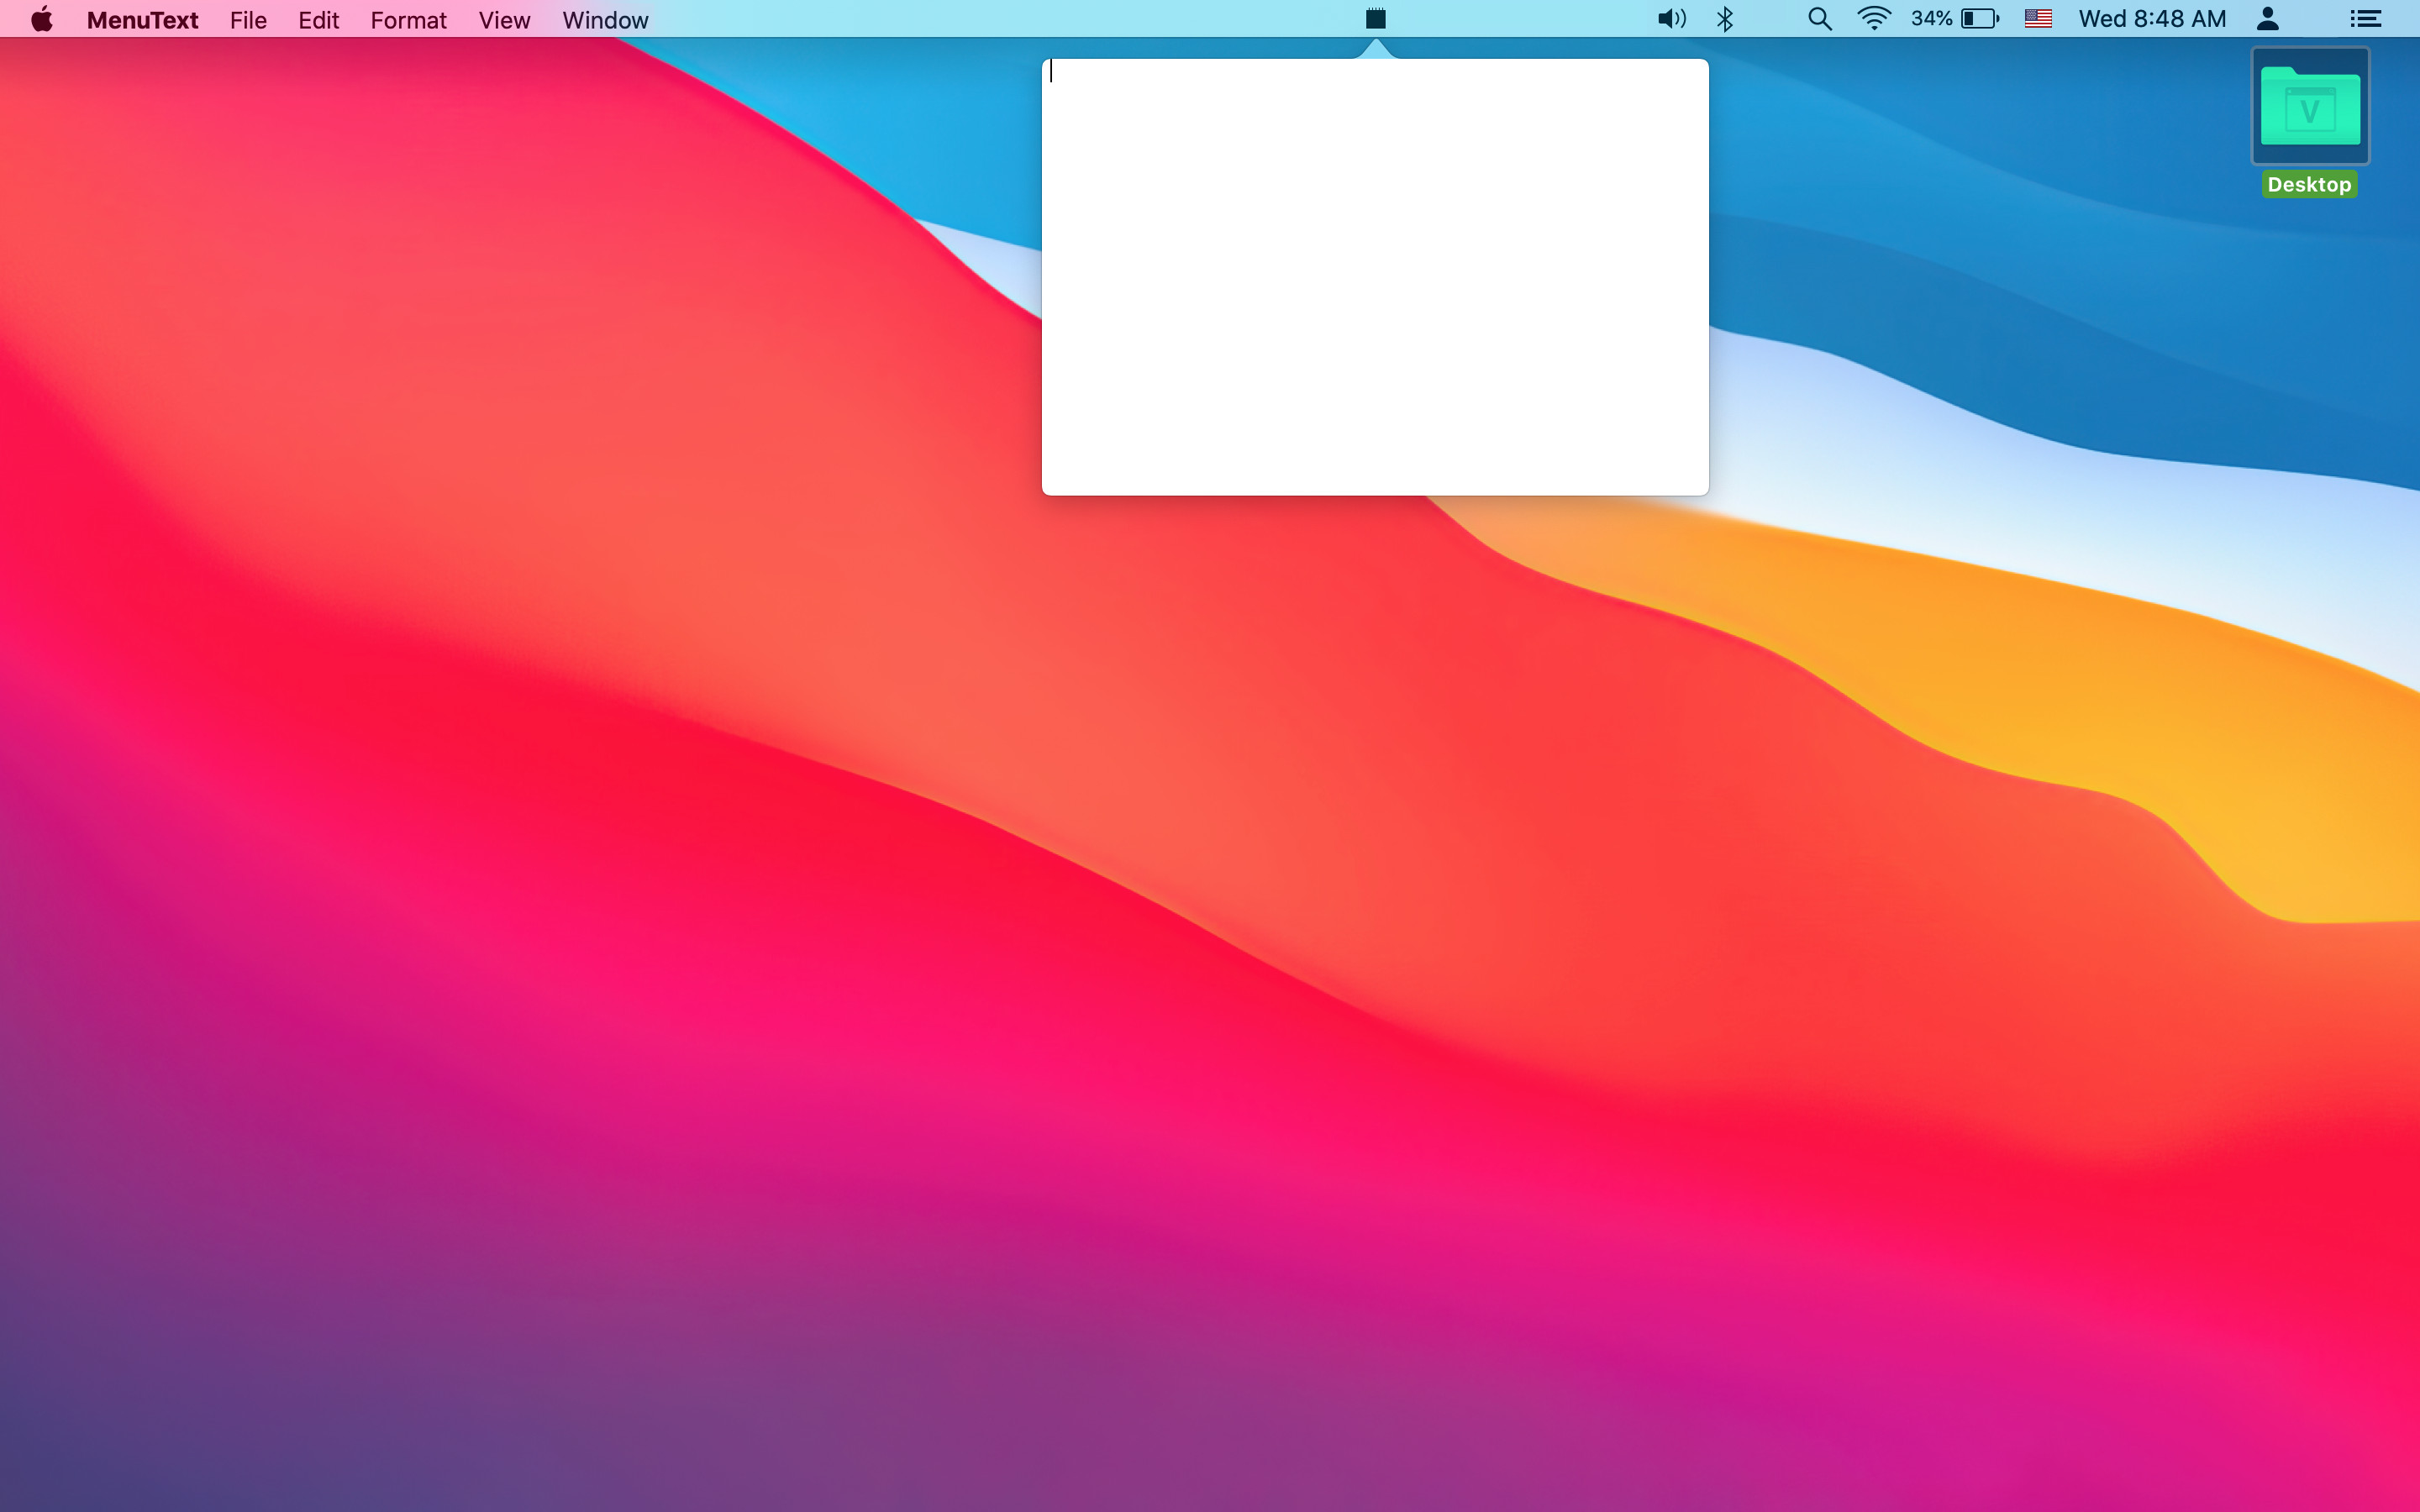This screenshot has height=1512, width=2420.
Task: Open the File menu
Action: click(x=248, y=20)
